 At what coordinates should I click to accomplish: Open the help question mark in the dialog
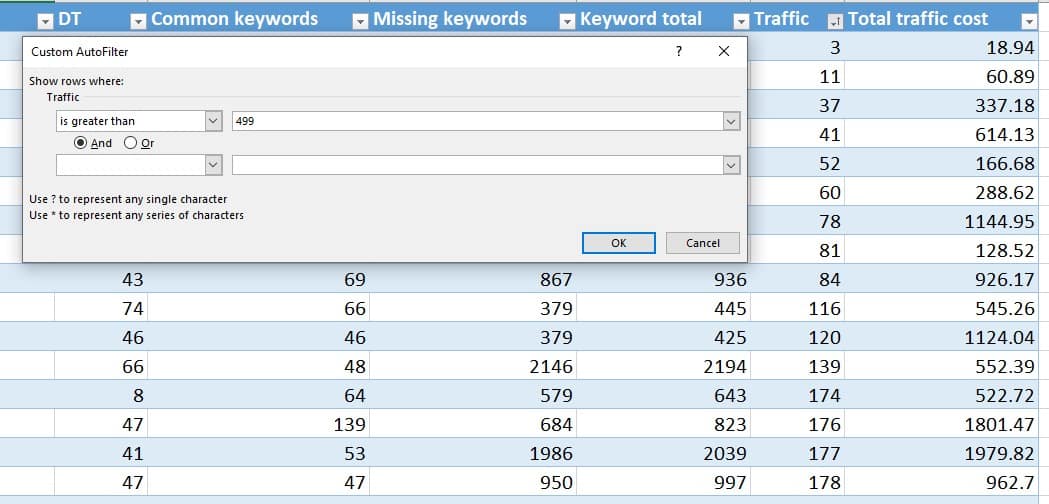coord(678,52)
